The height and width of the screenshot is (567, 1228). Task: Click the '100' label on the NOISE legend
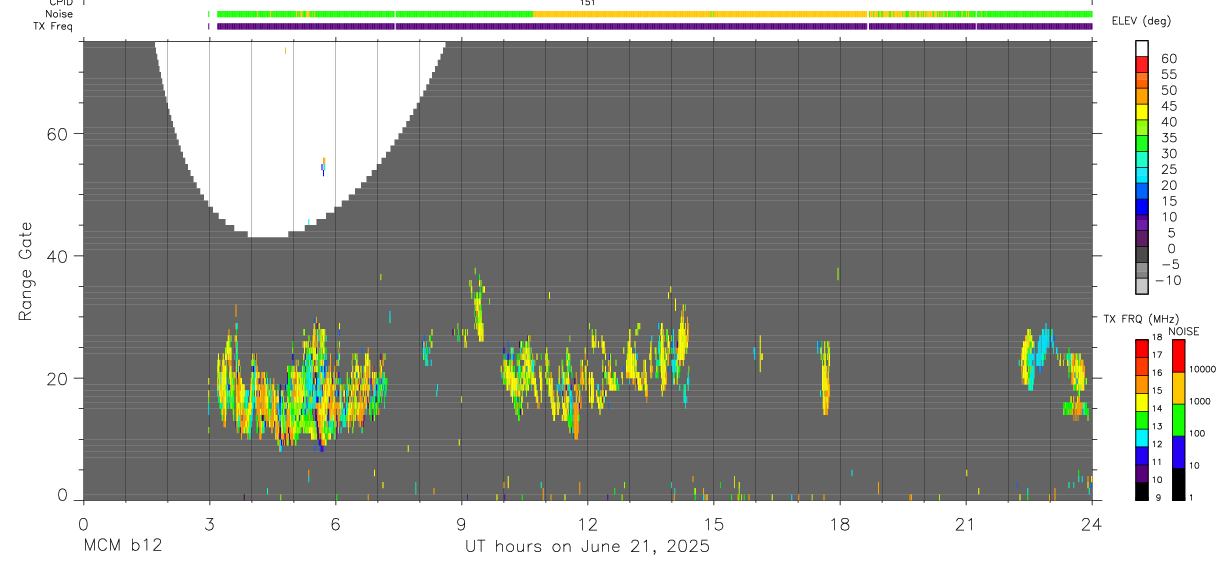point(1198,433)
